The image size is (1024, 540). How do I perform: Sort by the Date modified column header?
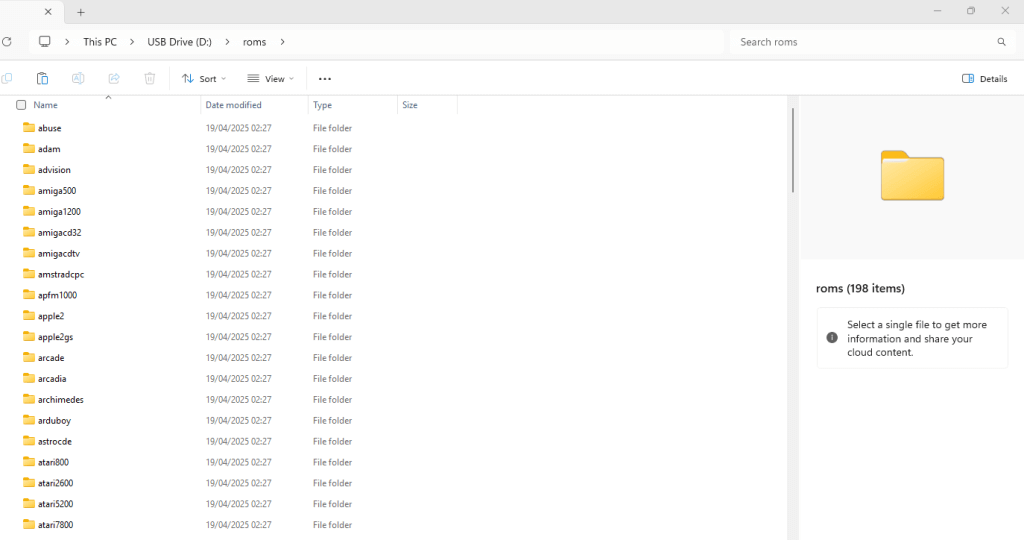tap(234, 105)
